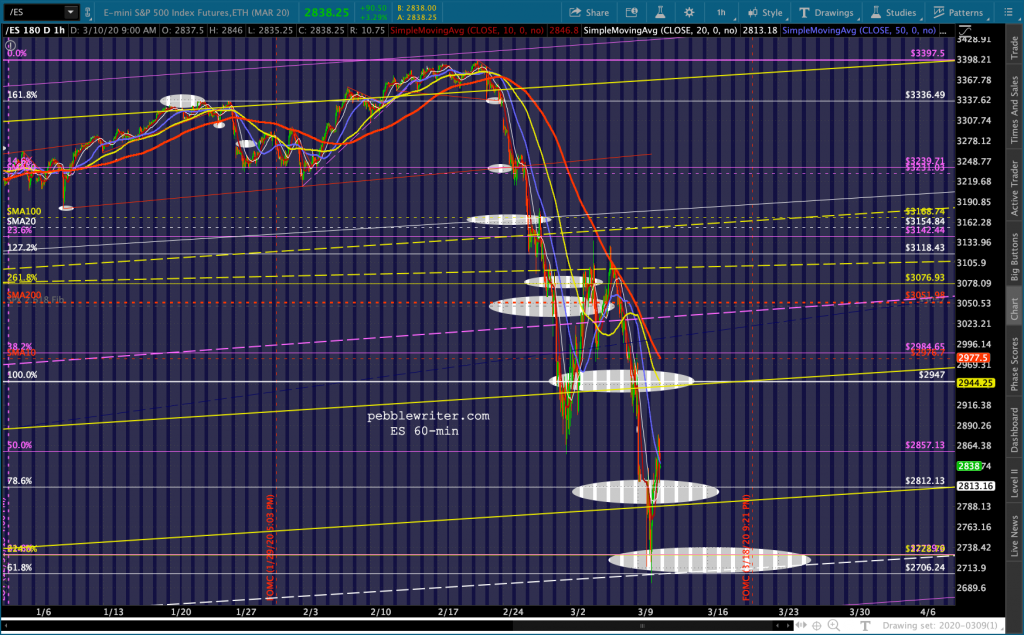Open the Drawing set: 2020-0309(1) selector
The image size is (1024, 635).
pos(938,625)
